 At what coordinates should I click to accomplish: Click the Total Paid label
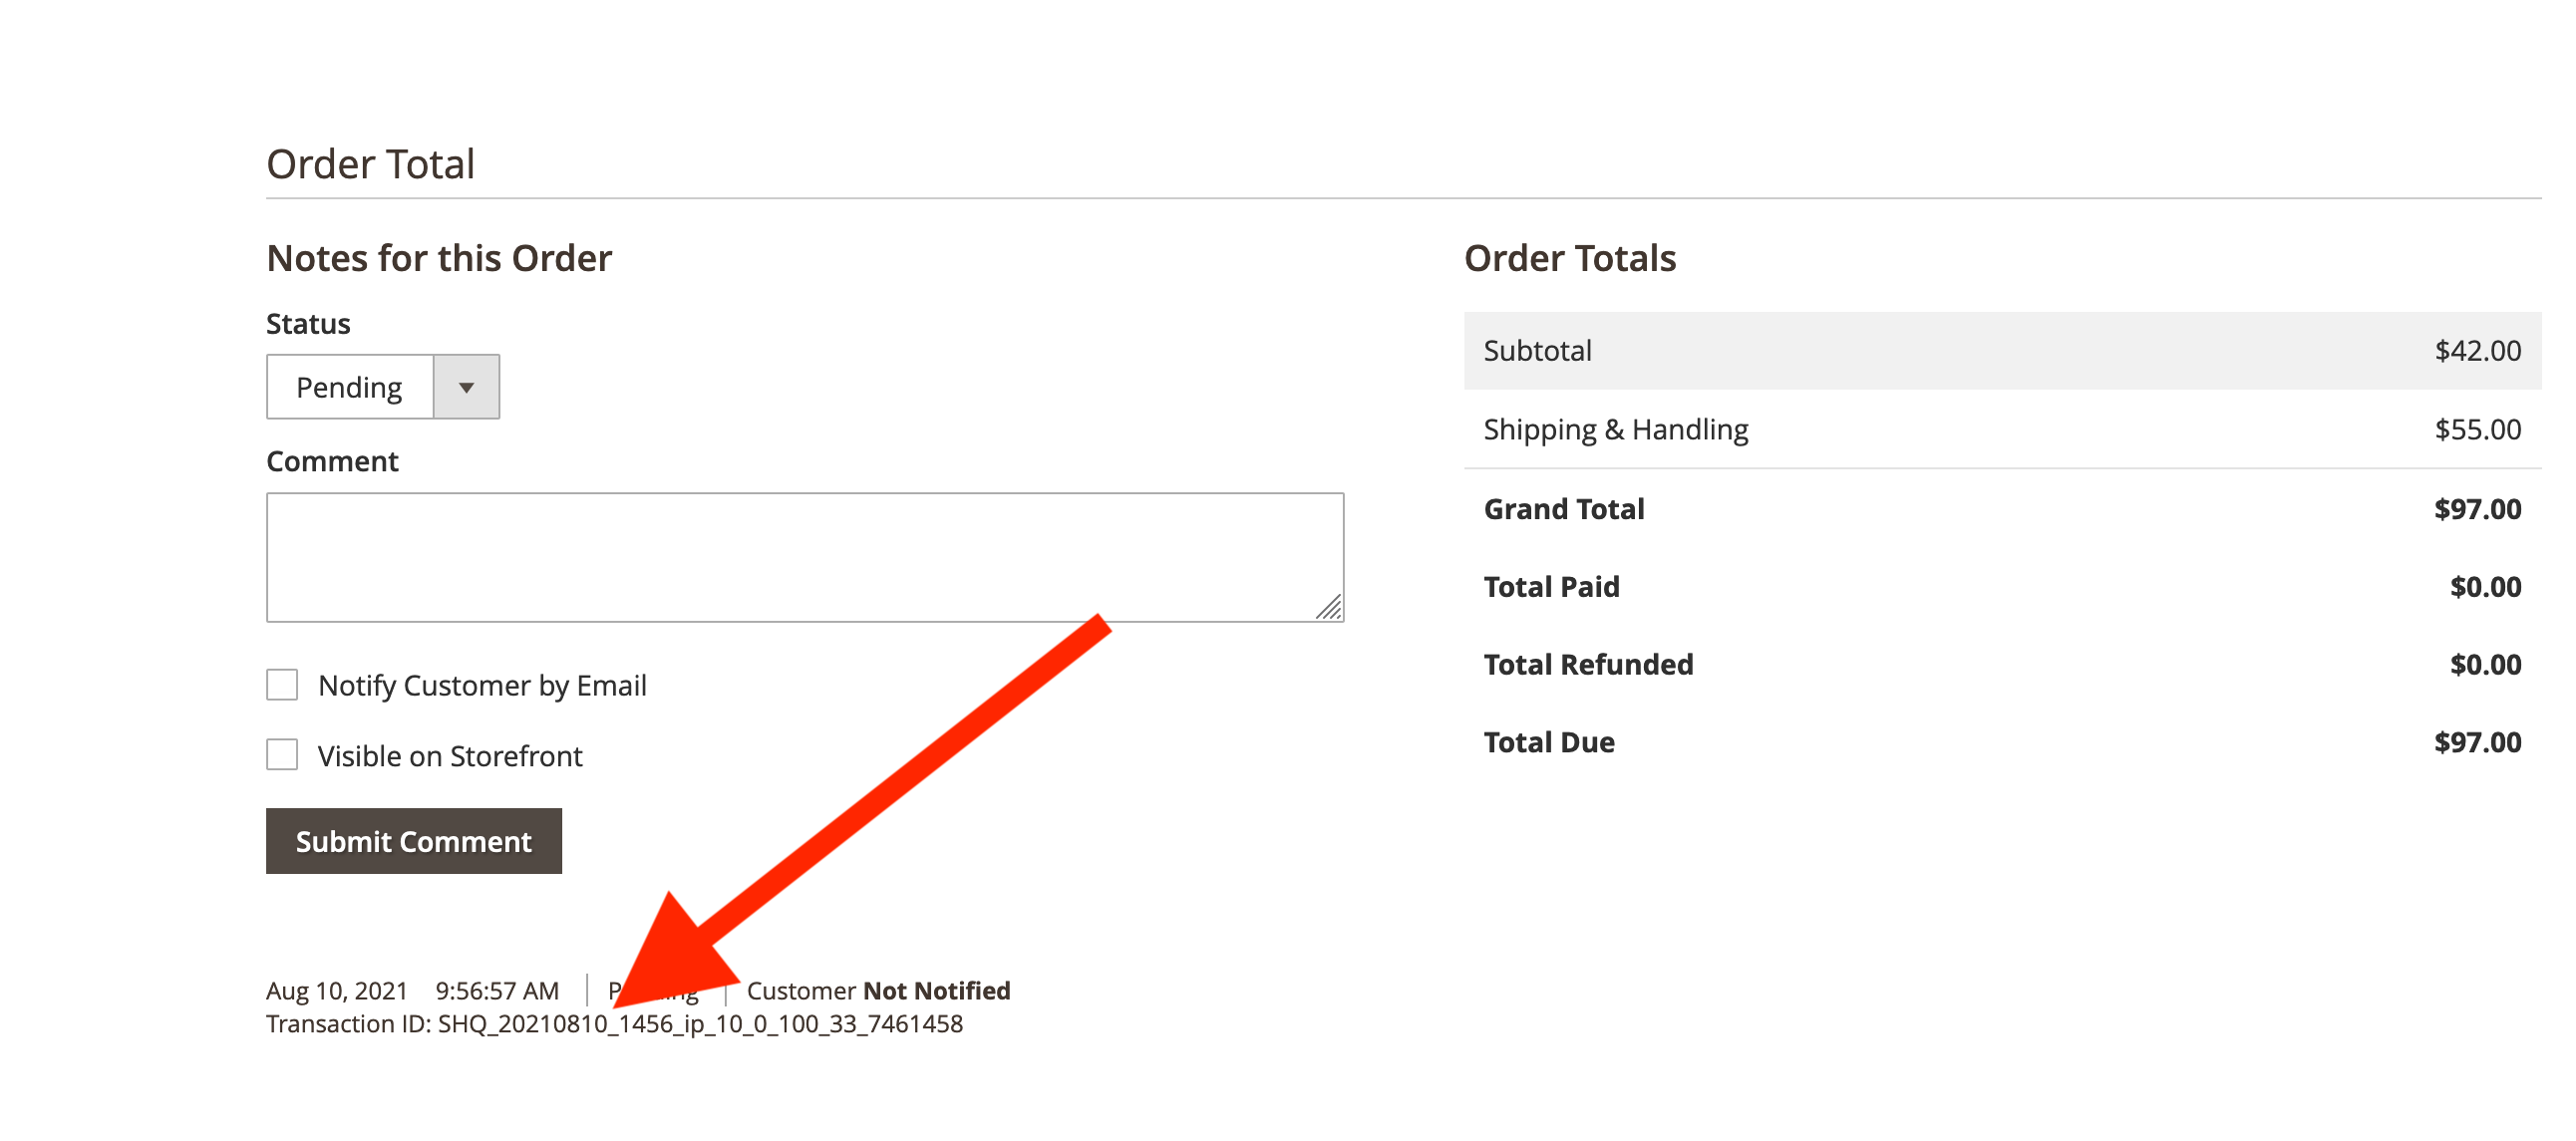[1551, 587]
